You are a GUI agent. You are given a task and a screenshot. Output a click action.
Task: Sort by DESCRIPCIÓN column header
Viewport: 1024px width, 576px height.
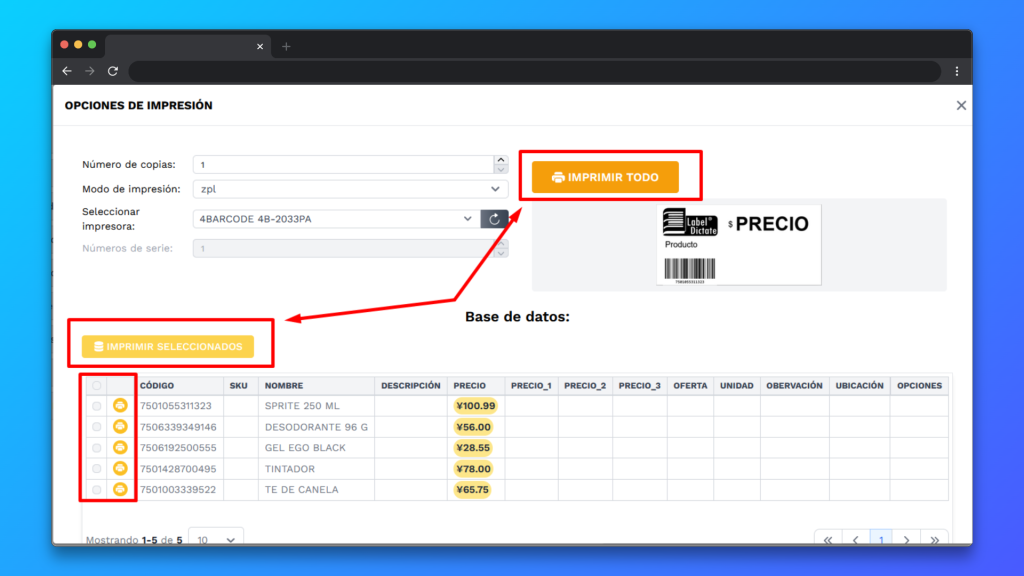coord(411,385)
